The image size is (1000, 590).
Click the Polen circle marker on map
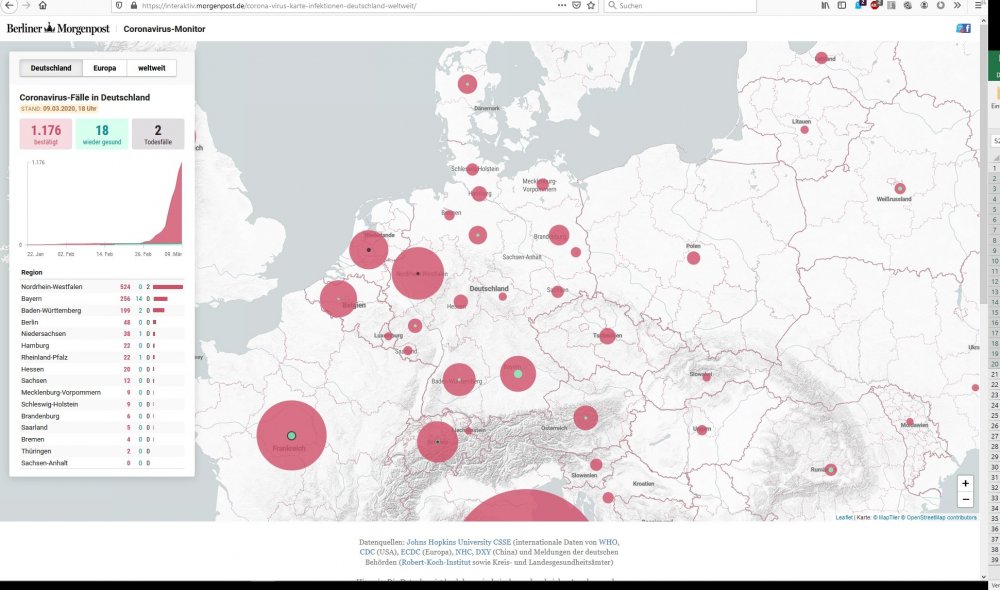pyautogui.click(x=693, y=258)
